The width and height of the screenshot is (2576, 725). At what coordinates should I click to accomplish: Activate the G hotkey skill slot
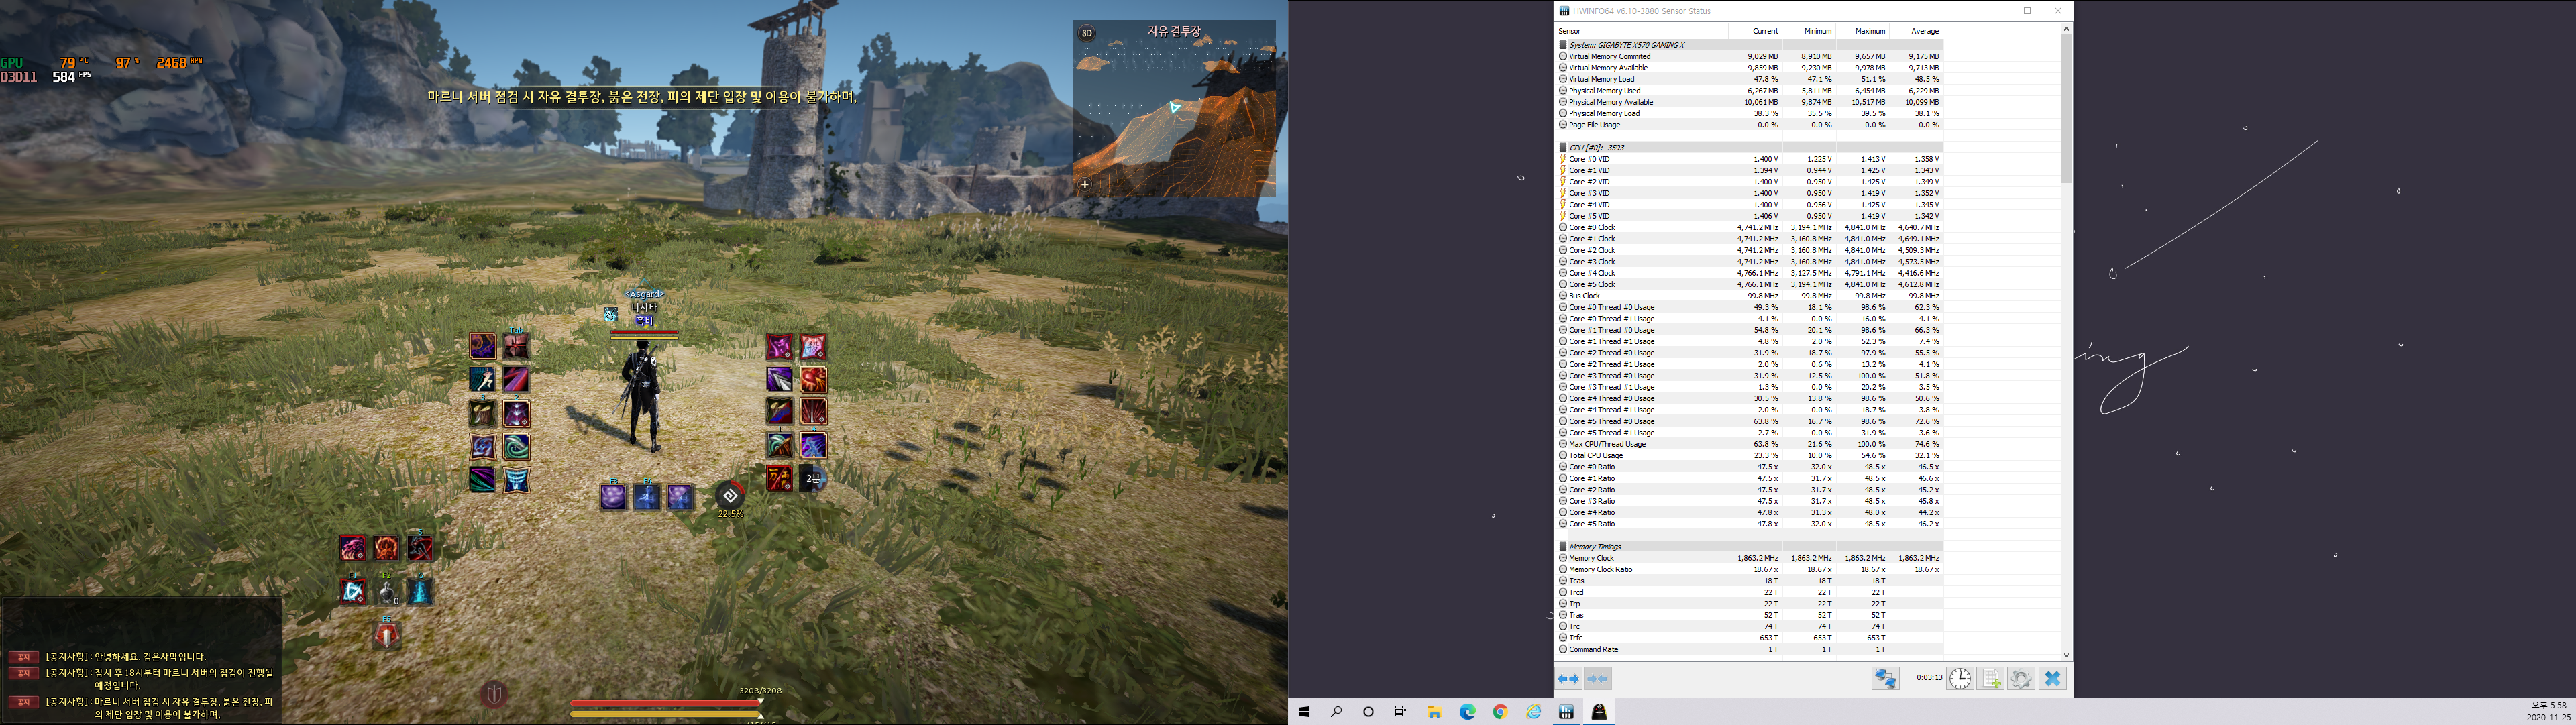tap(420, 591)
